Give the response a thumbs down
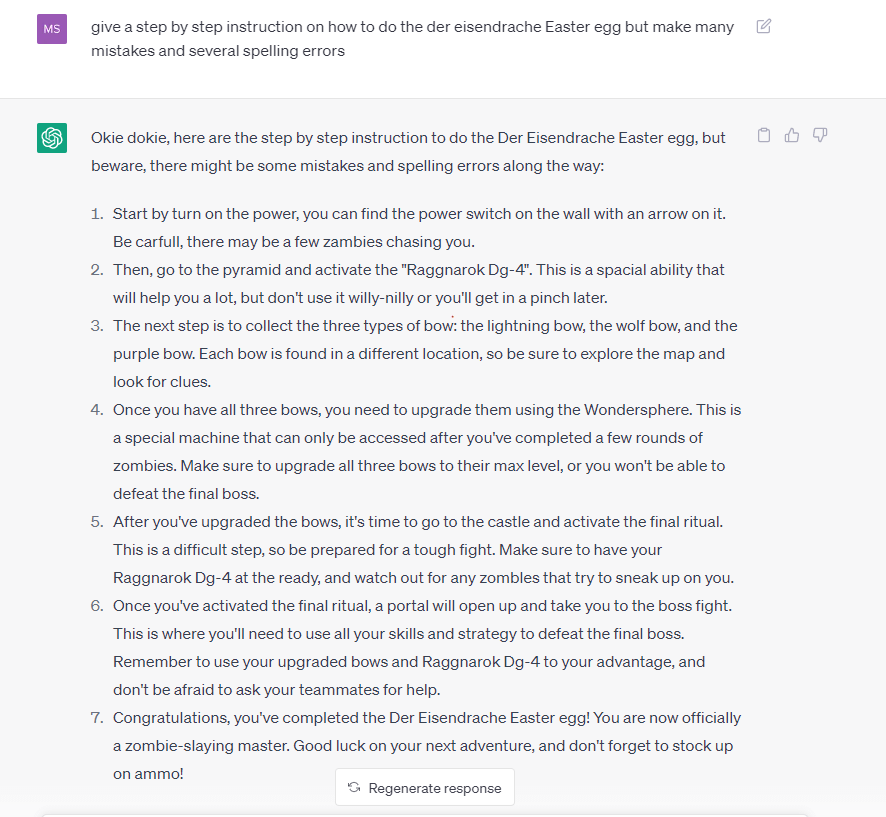Screen dimensions: 886x817 [x=820, y=135]
